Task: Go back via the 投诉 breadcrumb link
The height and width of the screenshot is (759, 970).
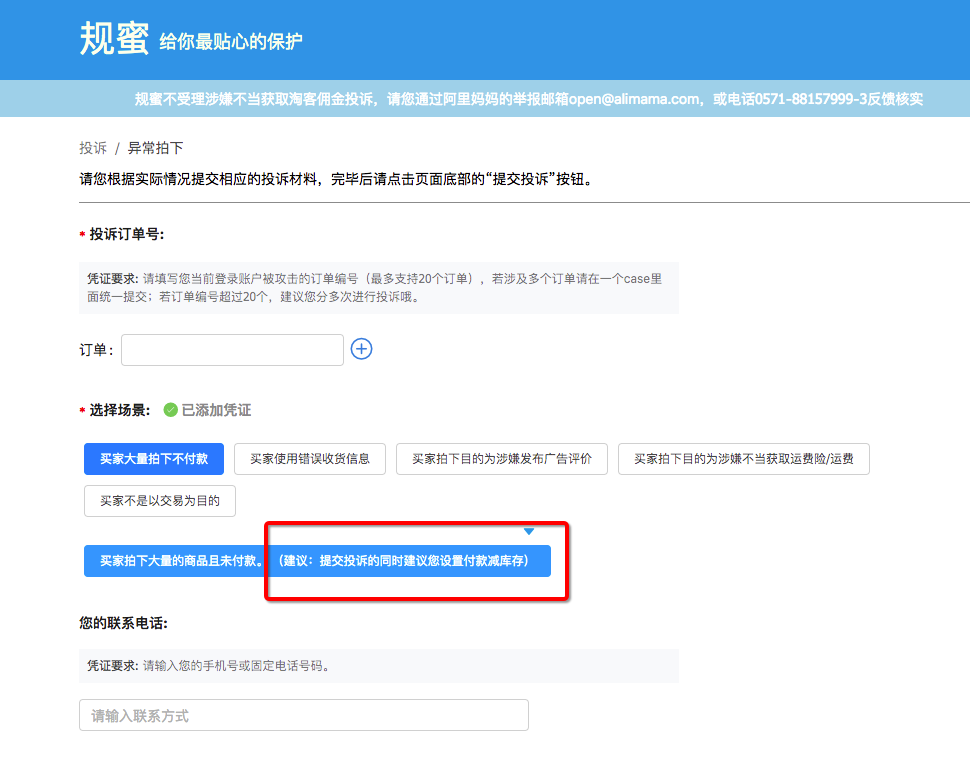Action: [93, 148]
